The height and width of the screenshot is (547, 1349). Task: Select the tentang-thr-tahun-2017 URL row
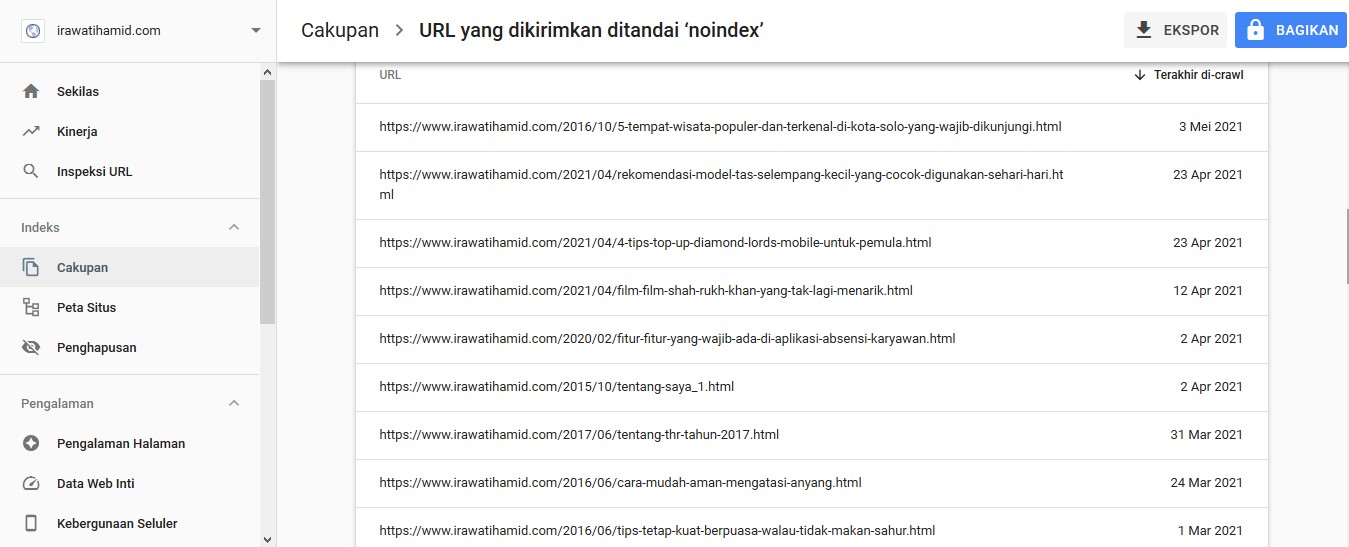pos(811,435)
